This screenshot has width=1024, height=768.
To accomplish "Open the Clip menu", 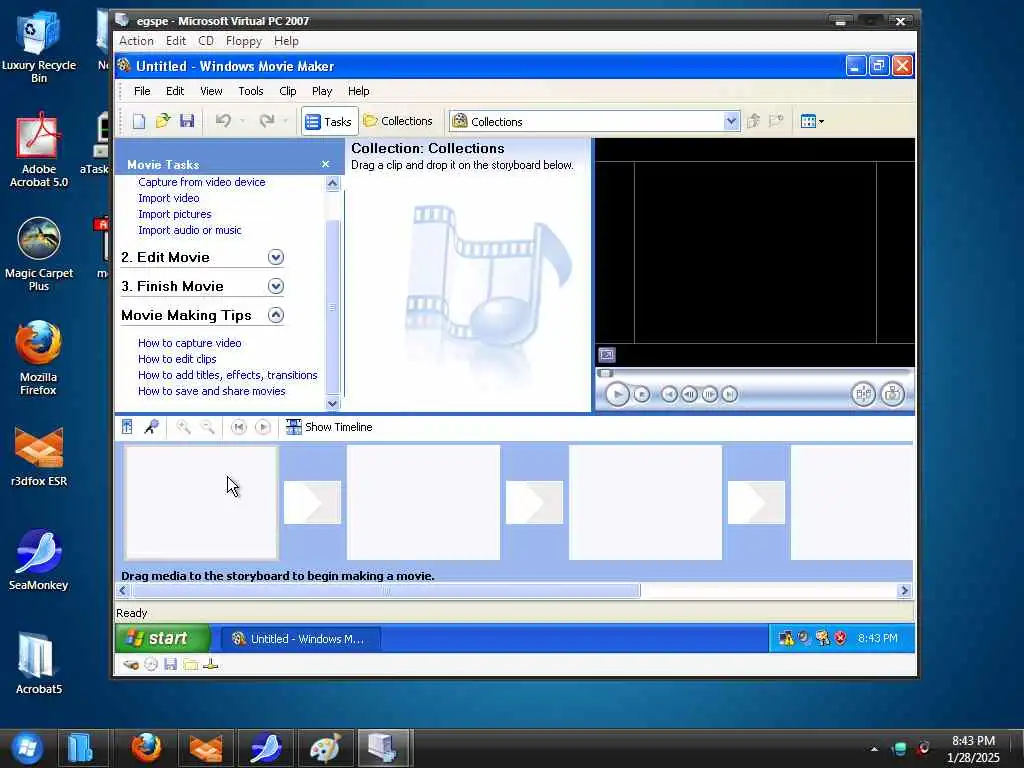I will pos(288,91).
